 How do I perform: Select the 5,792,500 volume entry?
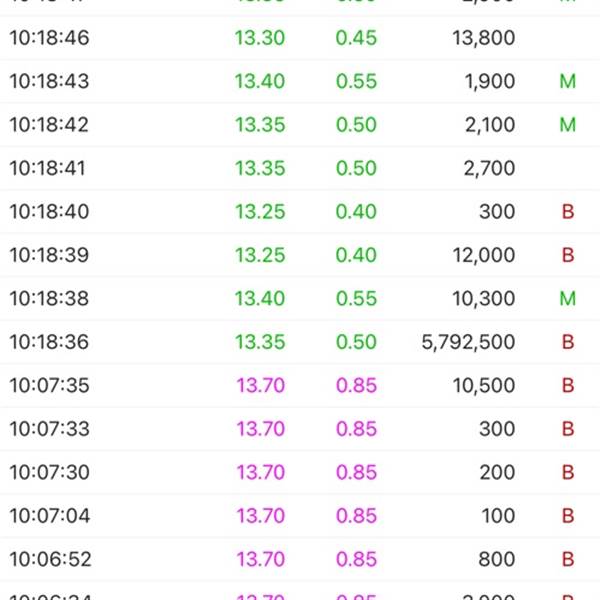pos(468,342)
